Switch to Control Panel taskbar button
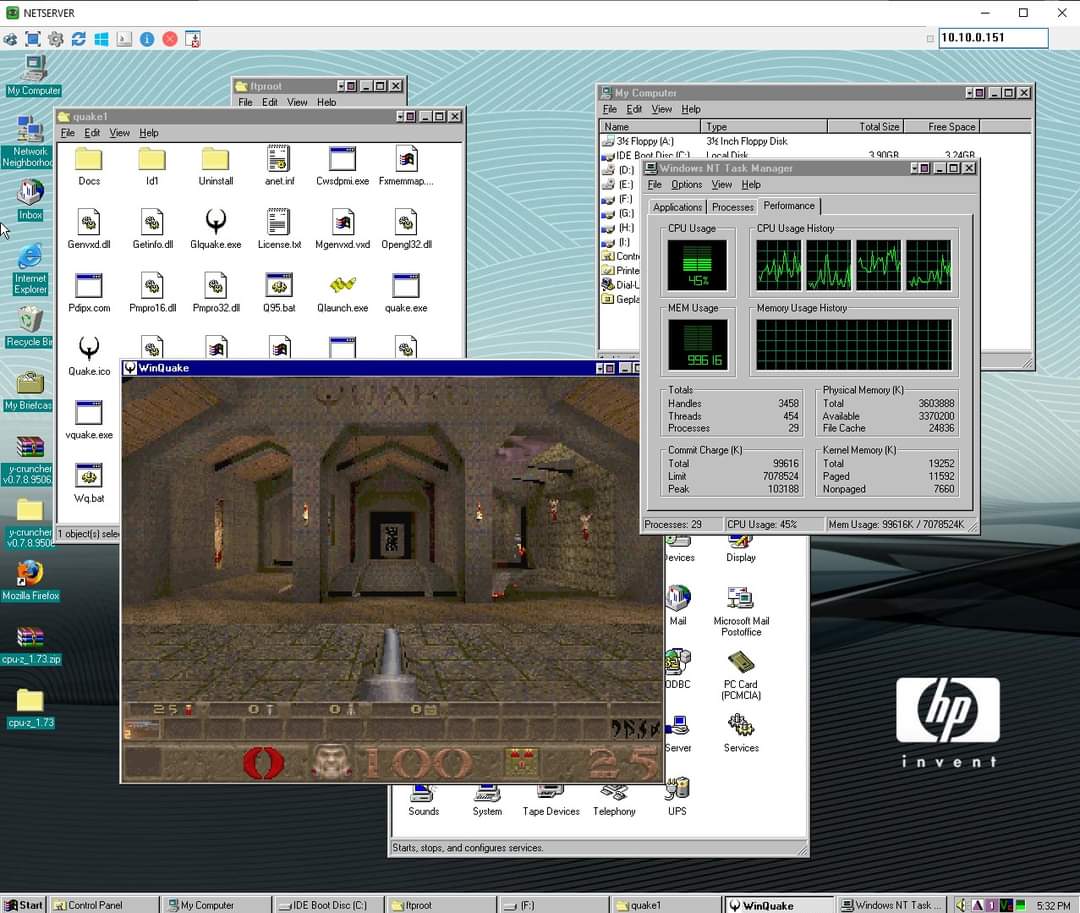 (x=103, y=905)
